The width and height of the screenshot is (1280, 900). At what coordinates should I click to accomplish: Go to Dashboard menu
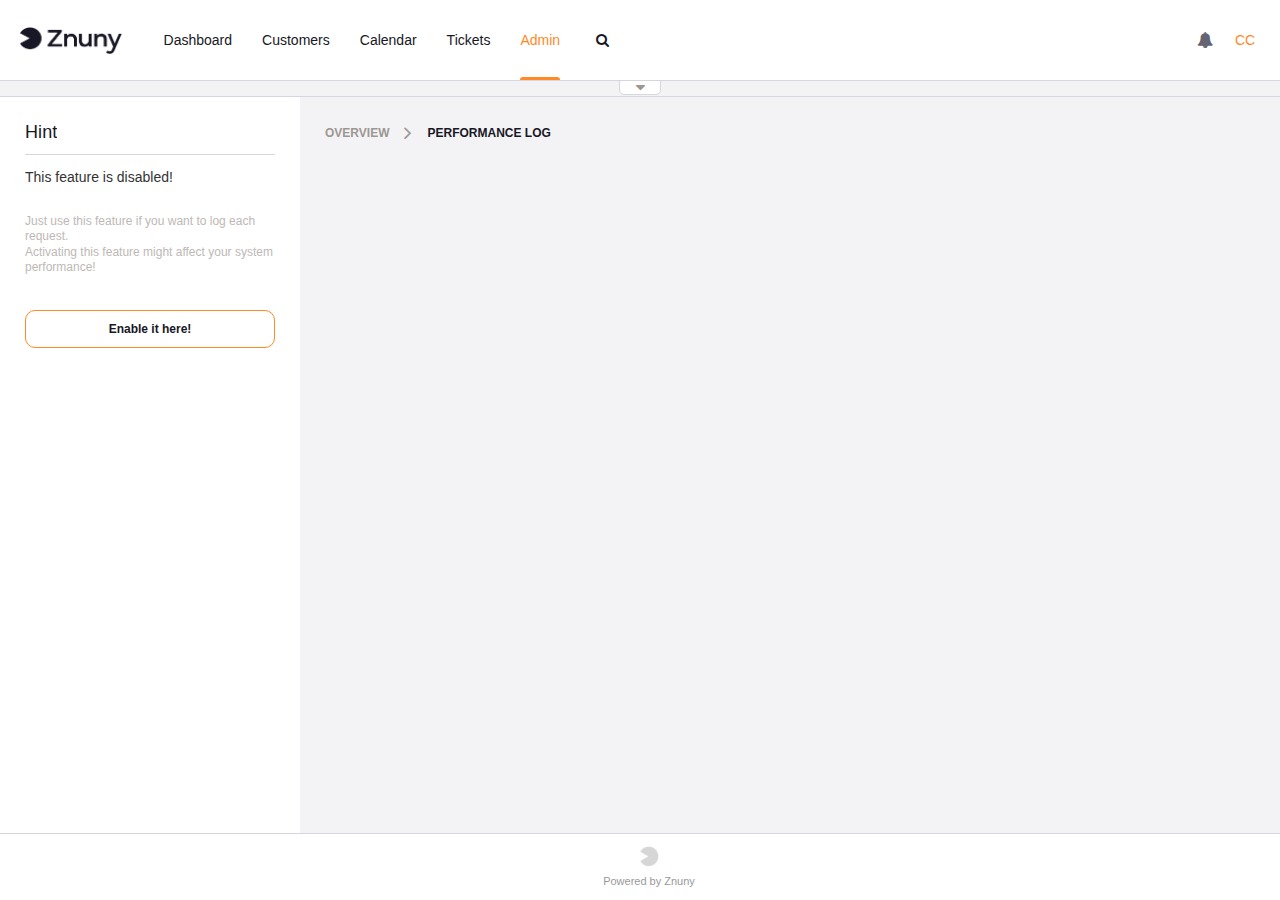[x=198, y=40]
